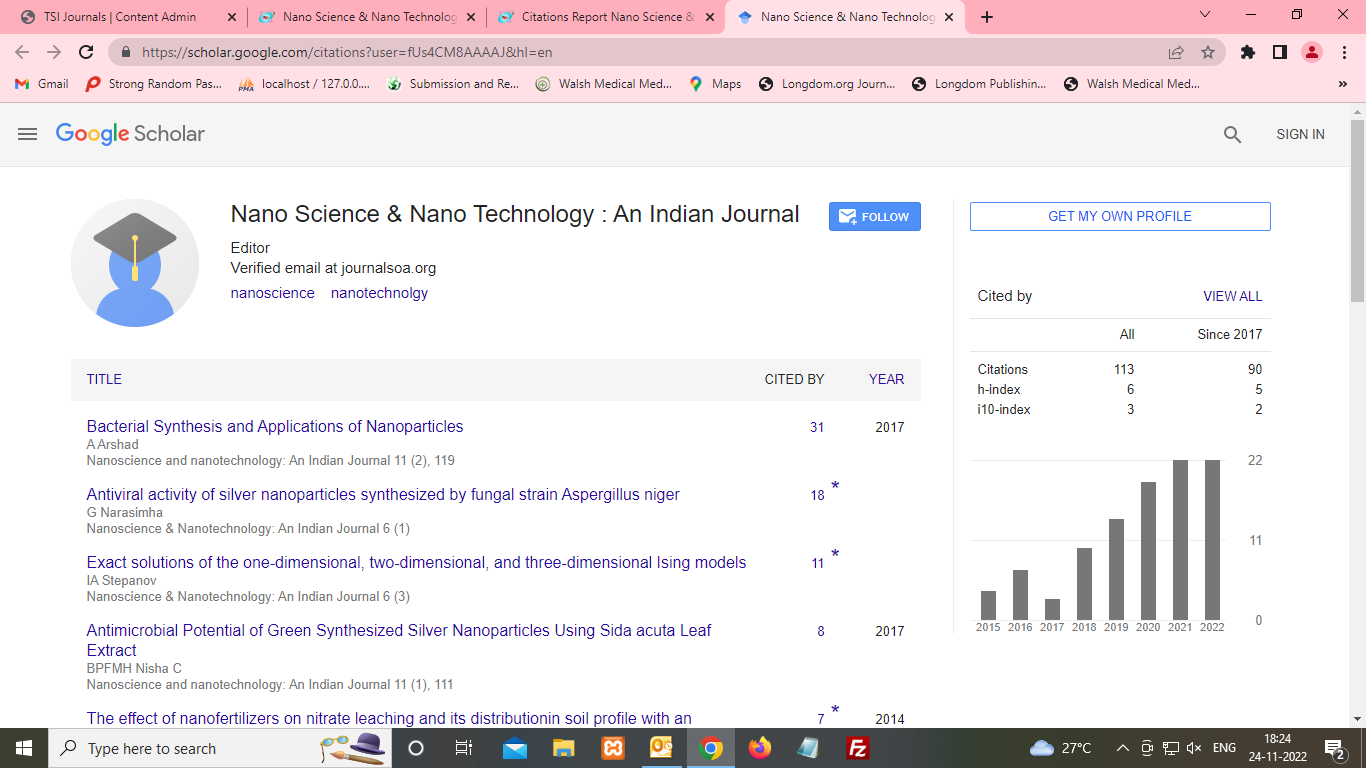Open Bacterial Synthesis and Applications of Nanoparticles article
1366x768 pixels.
(275, 426)
